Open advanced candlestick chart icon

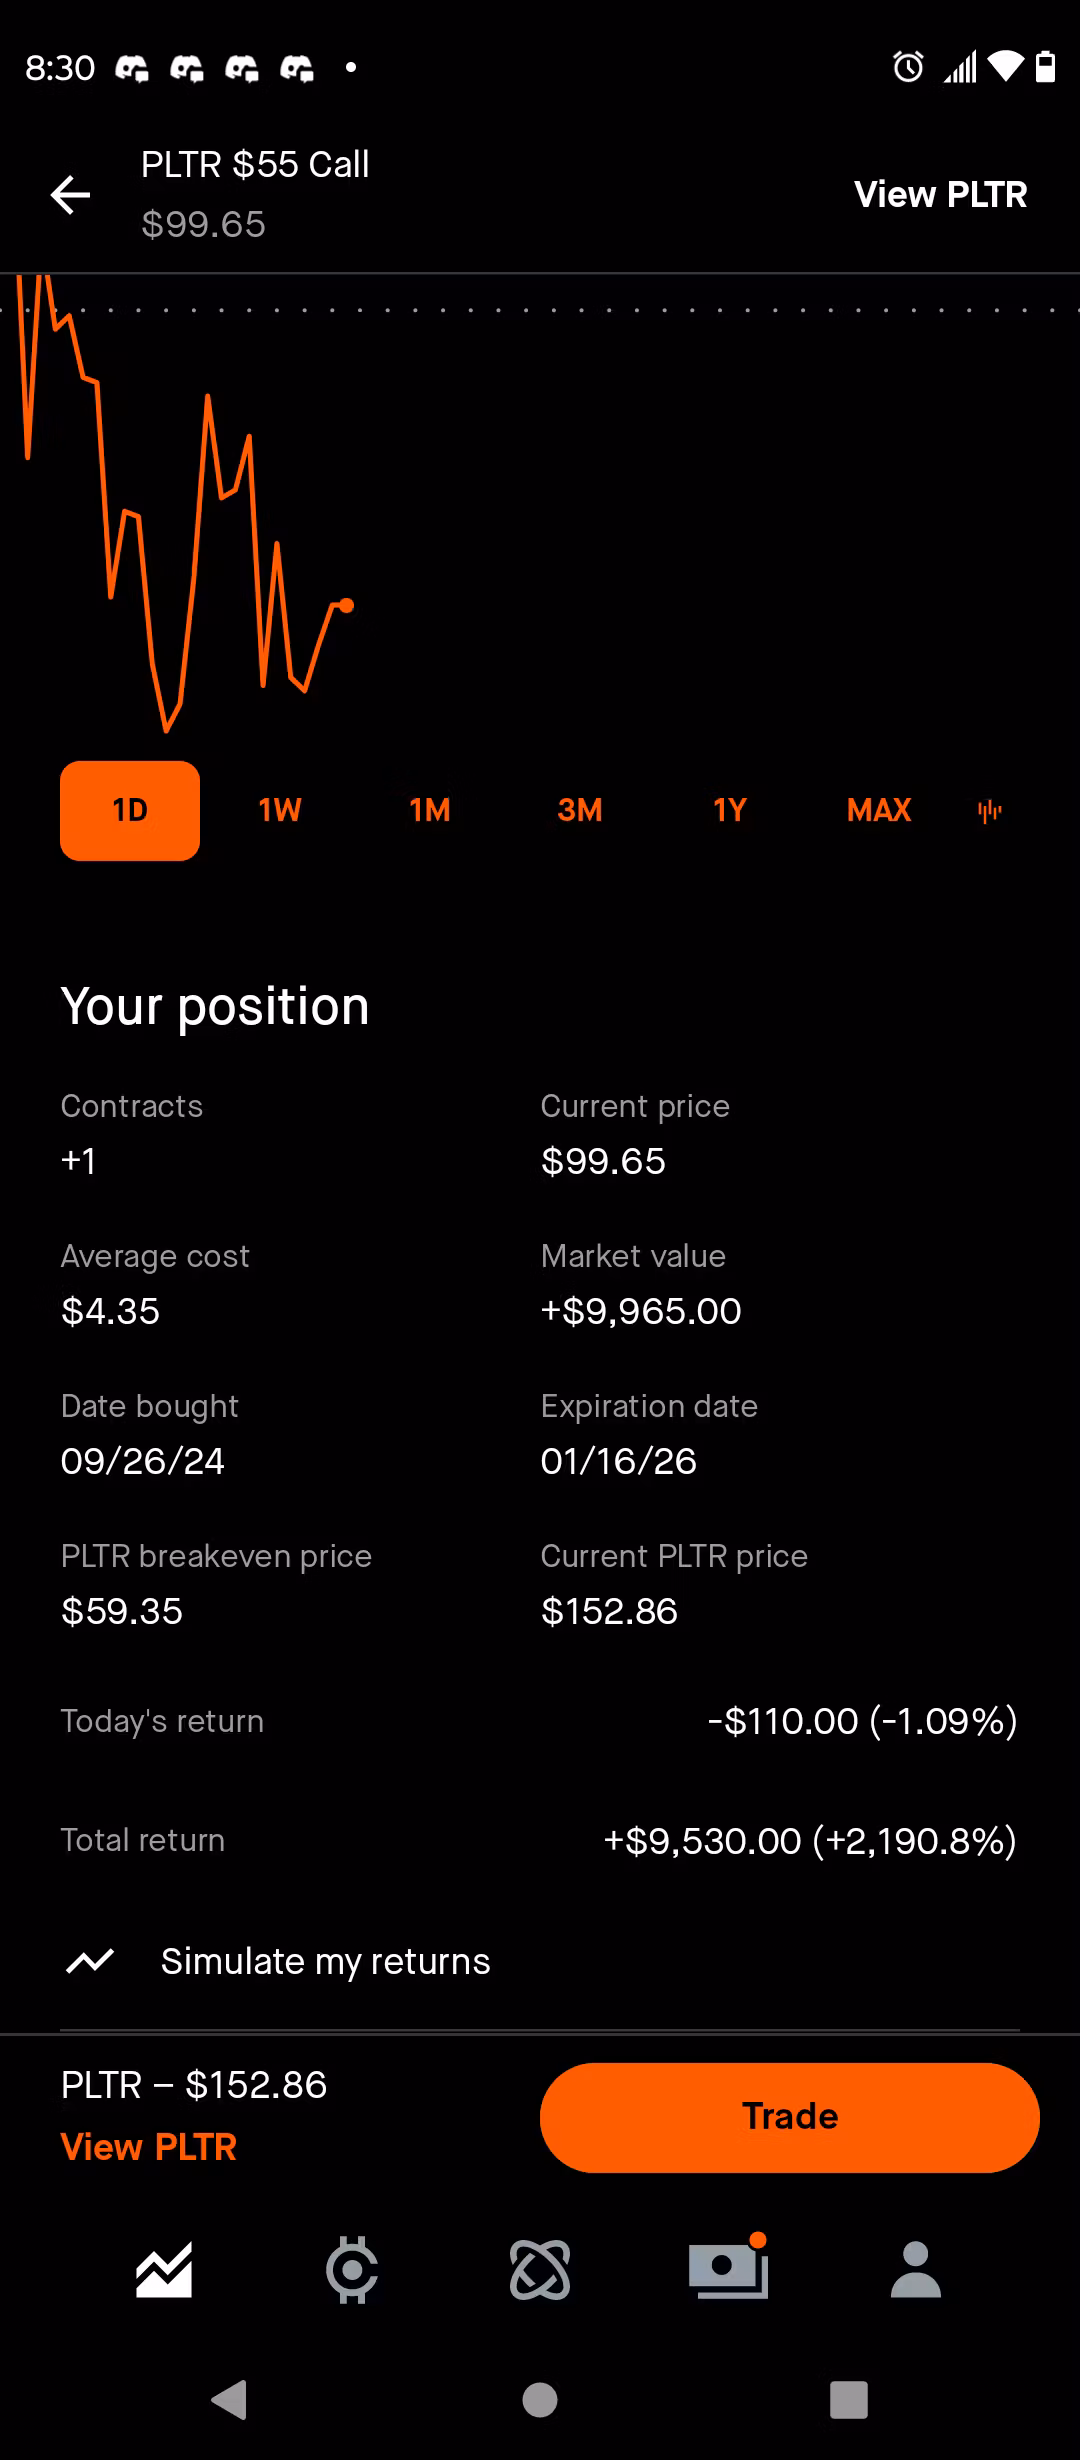989,811
